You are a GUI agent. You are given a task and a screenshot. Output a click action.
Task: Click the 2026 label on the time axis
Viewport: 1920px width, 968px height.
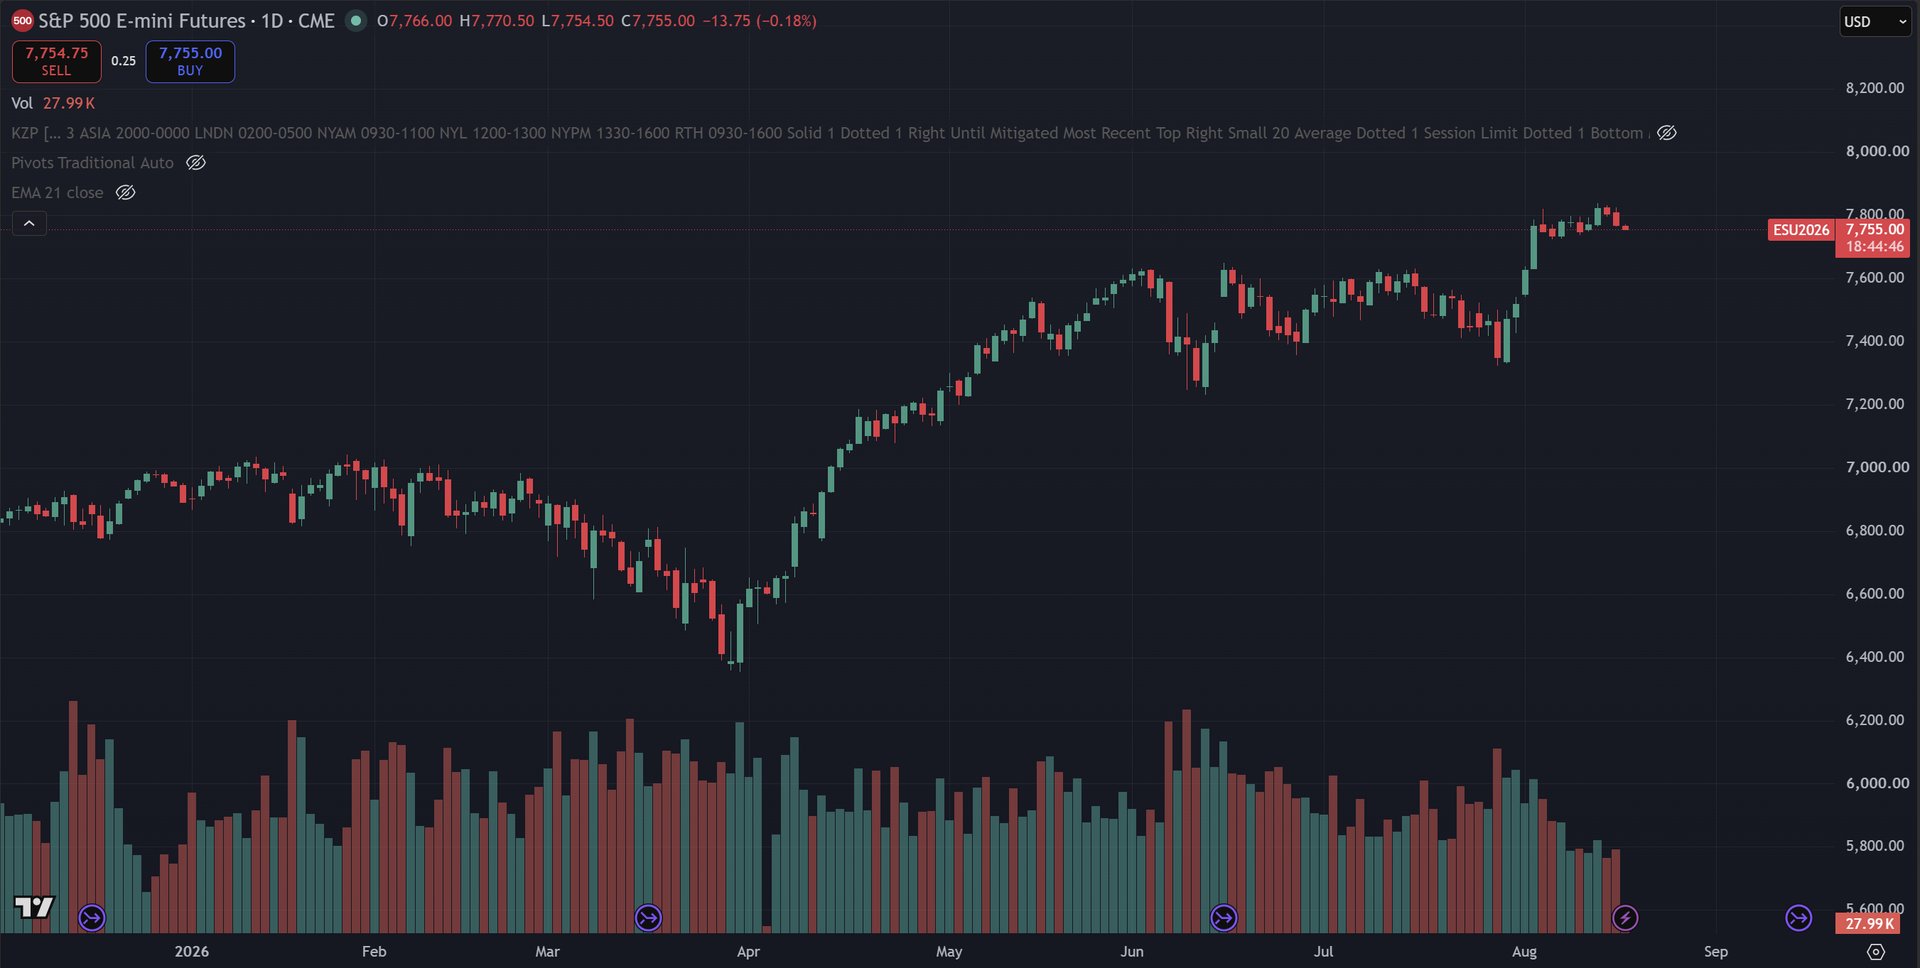pyautogui.click(x=192, y=952)
